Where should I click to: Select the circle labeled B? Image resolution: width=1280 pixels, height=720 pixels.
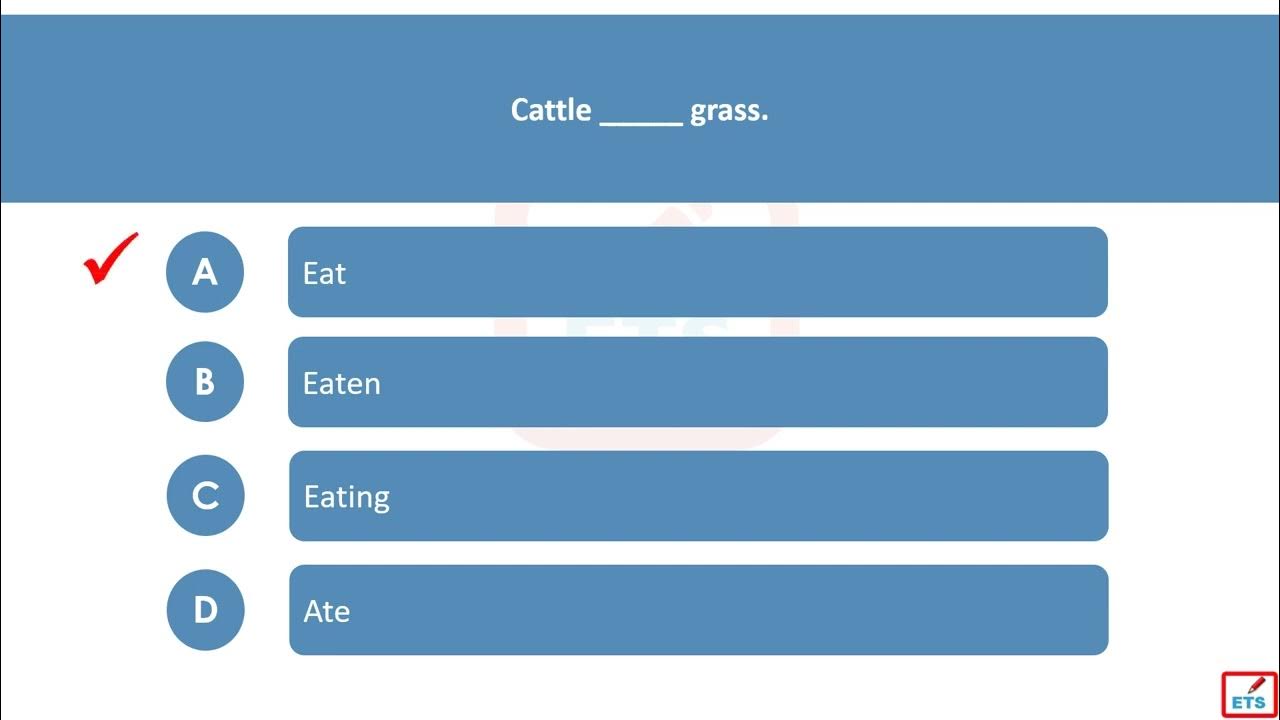[205, 381]
